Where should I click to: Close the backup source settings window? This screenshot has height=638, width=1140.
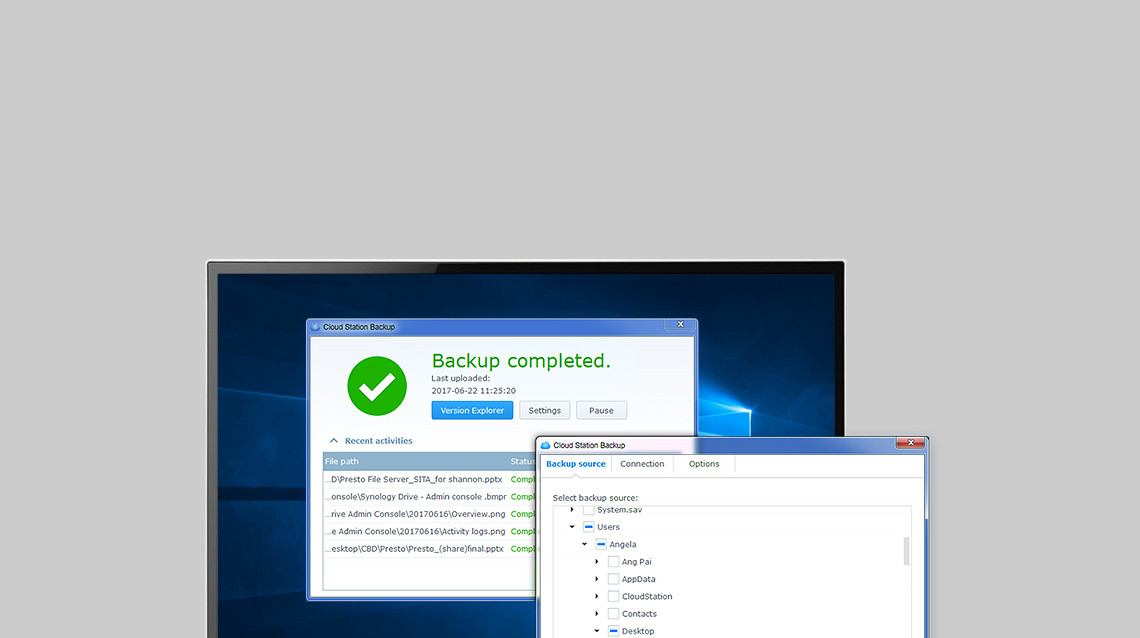[x=910, y=443]
